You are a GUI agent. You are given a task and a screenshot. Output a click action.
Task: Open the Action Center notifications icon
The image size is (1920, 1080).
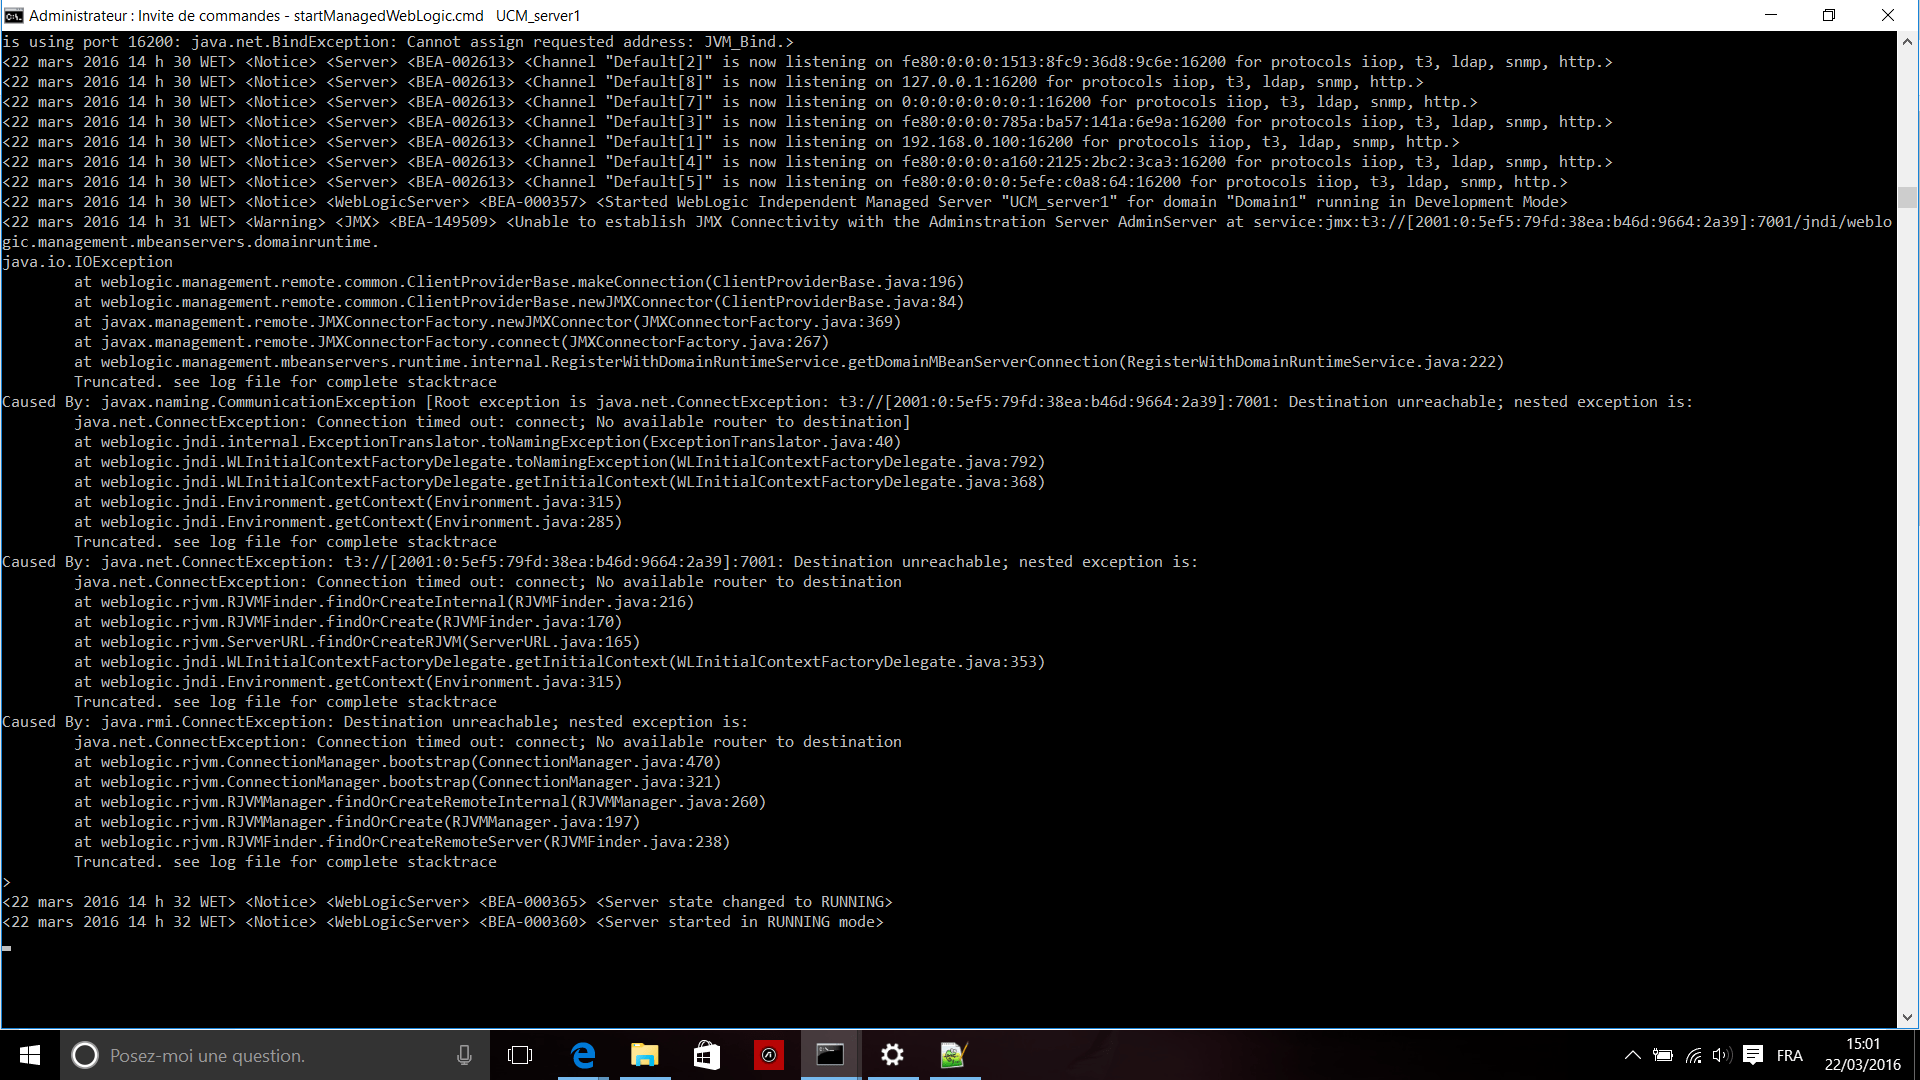click(1752, 1055)
